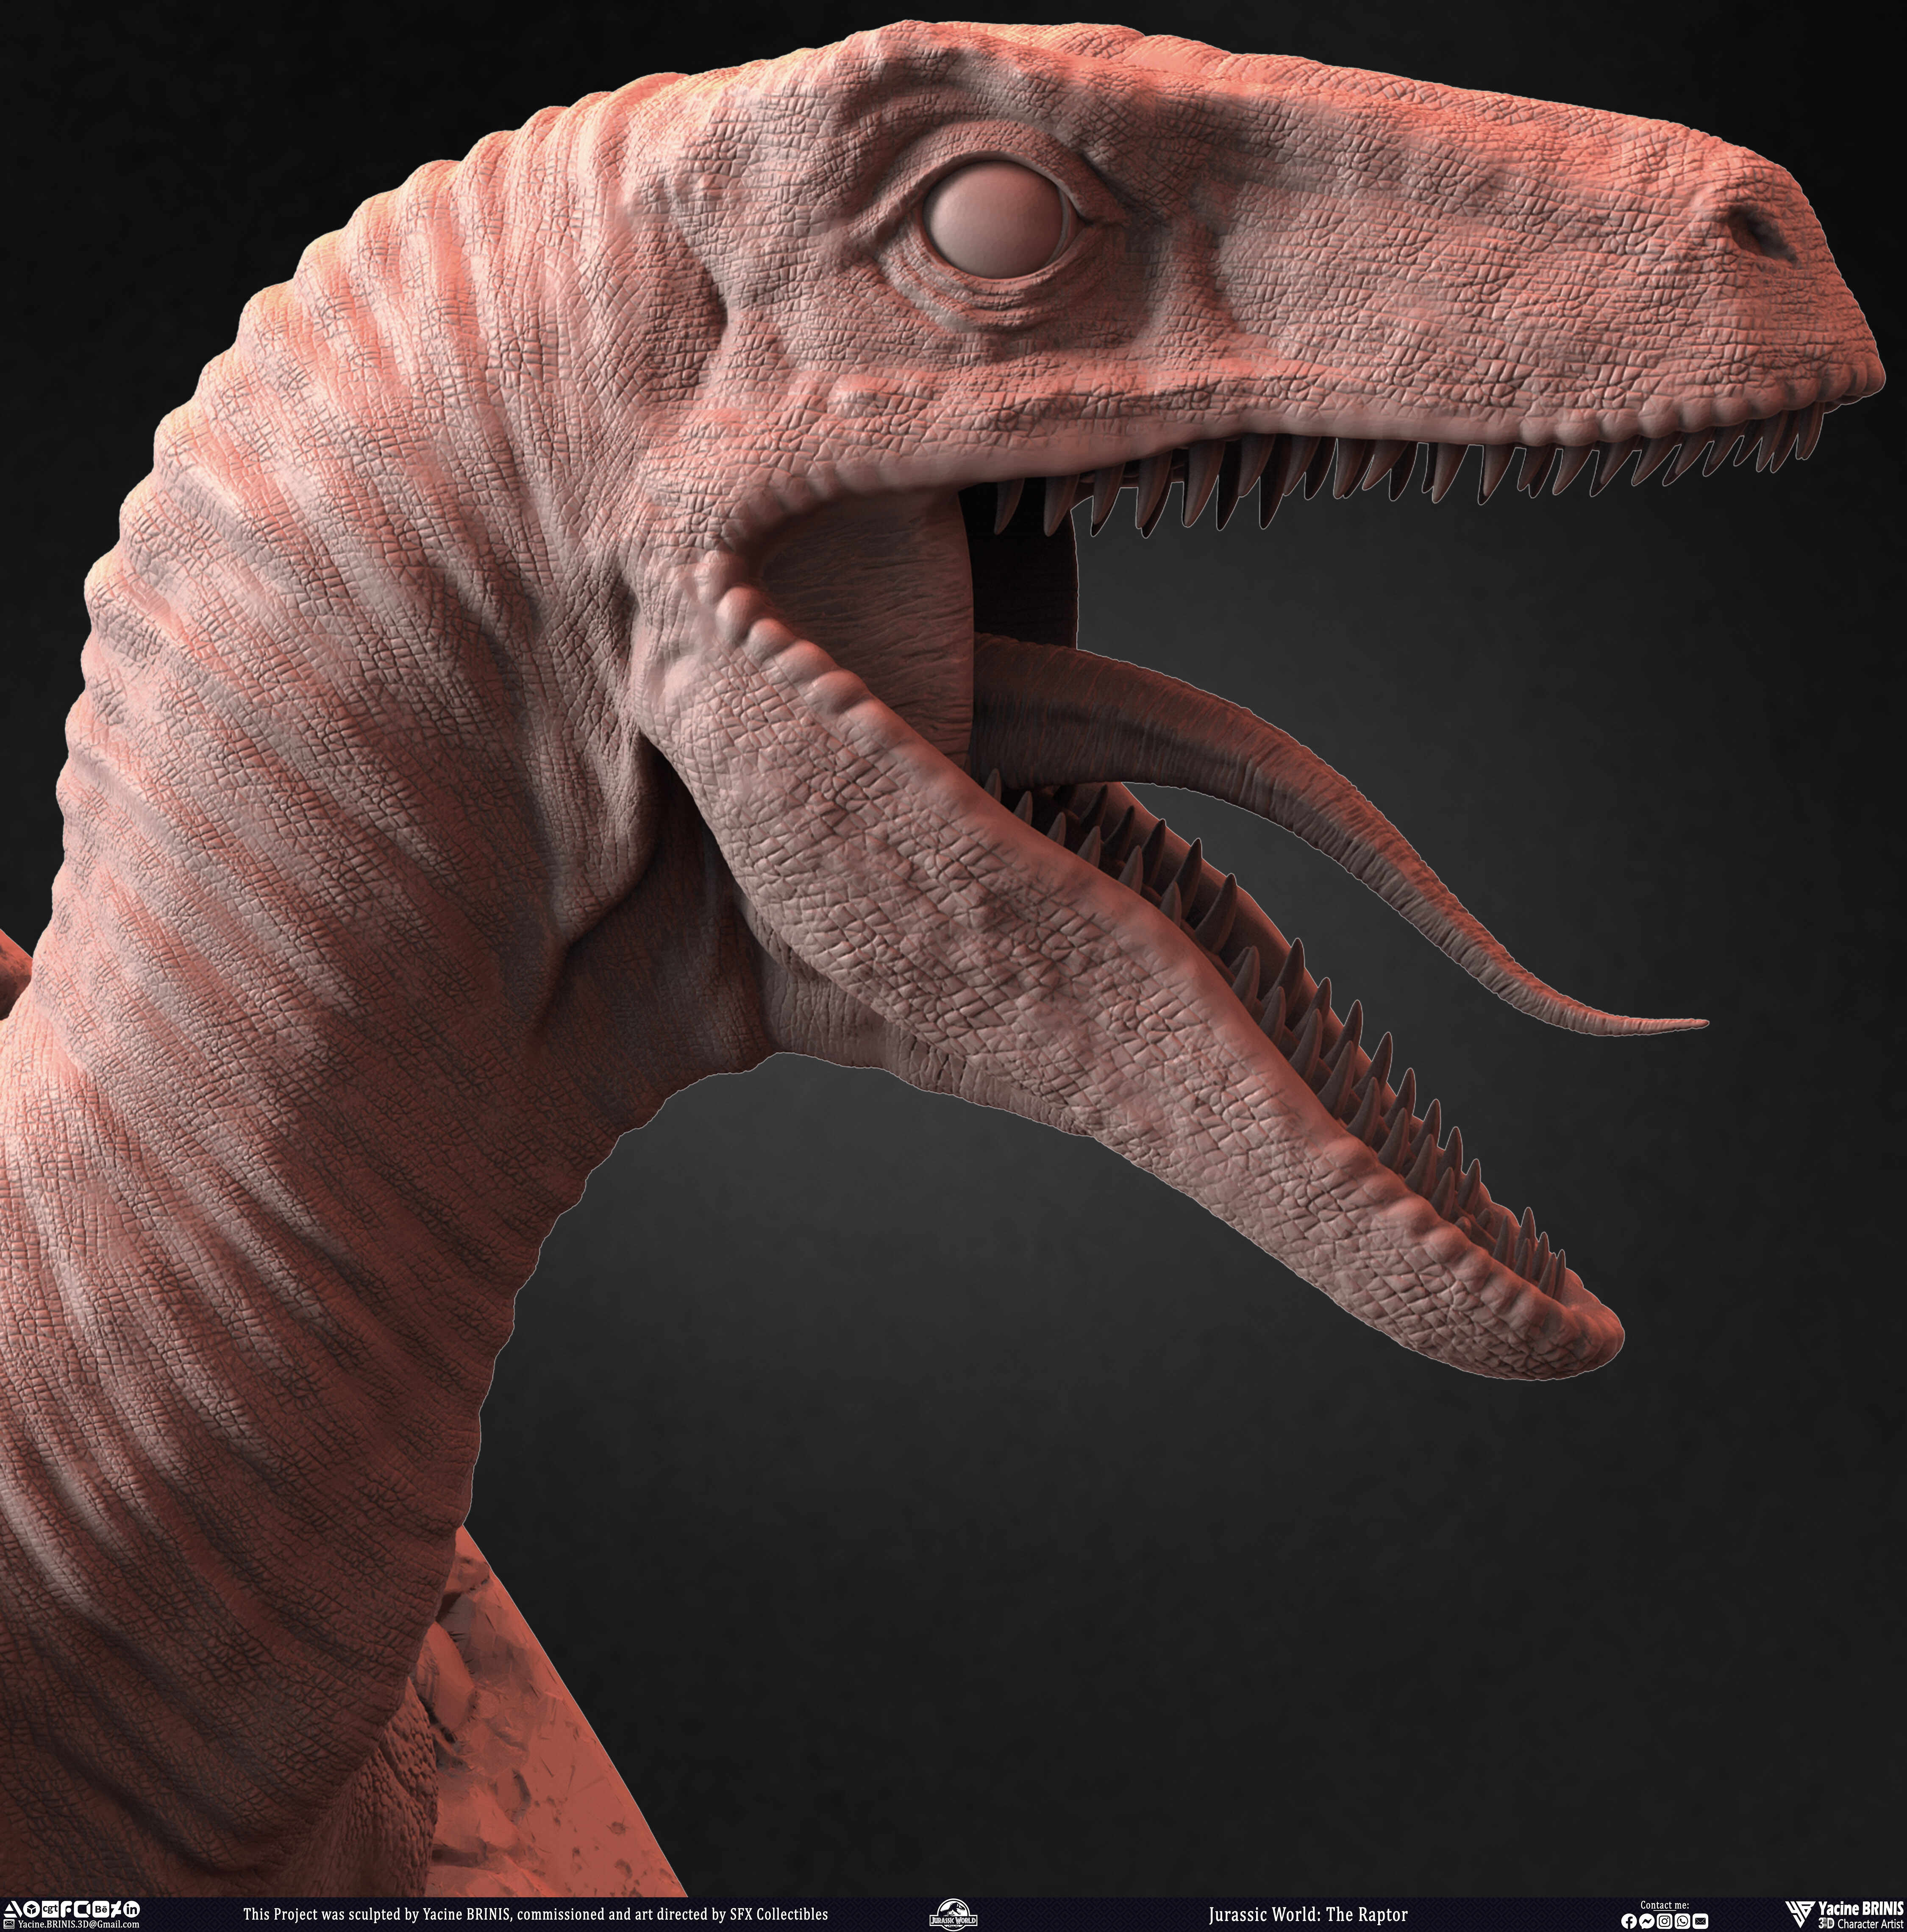The image size is (1907, 1932).
Task: Open the ArtStation profile icon
Action: (x=14, y=1910)
